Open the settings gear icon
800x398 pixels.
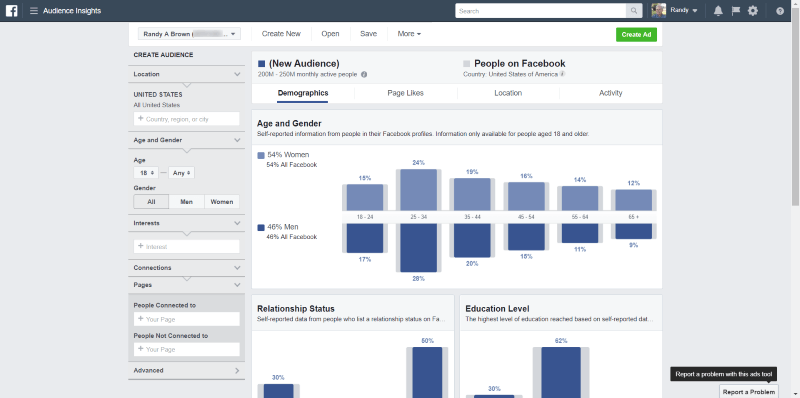coord(753,11)
